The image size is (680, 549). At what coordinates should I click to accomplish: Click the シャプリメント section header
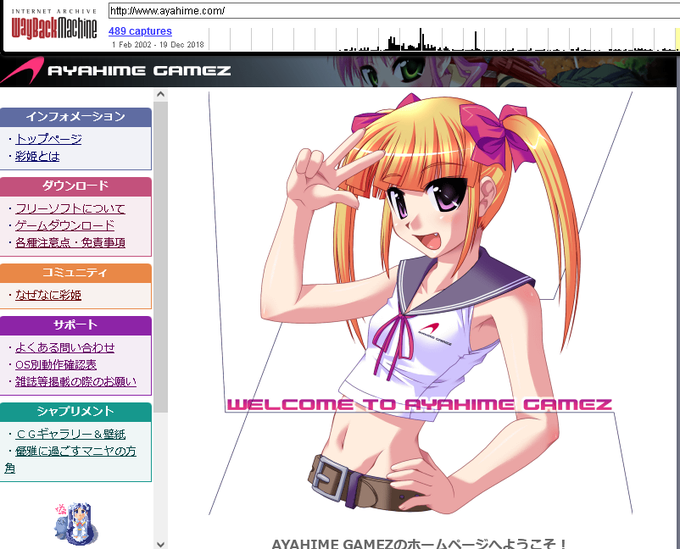[x=76, y=412]
